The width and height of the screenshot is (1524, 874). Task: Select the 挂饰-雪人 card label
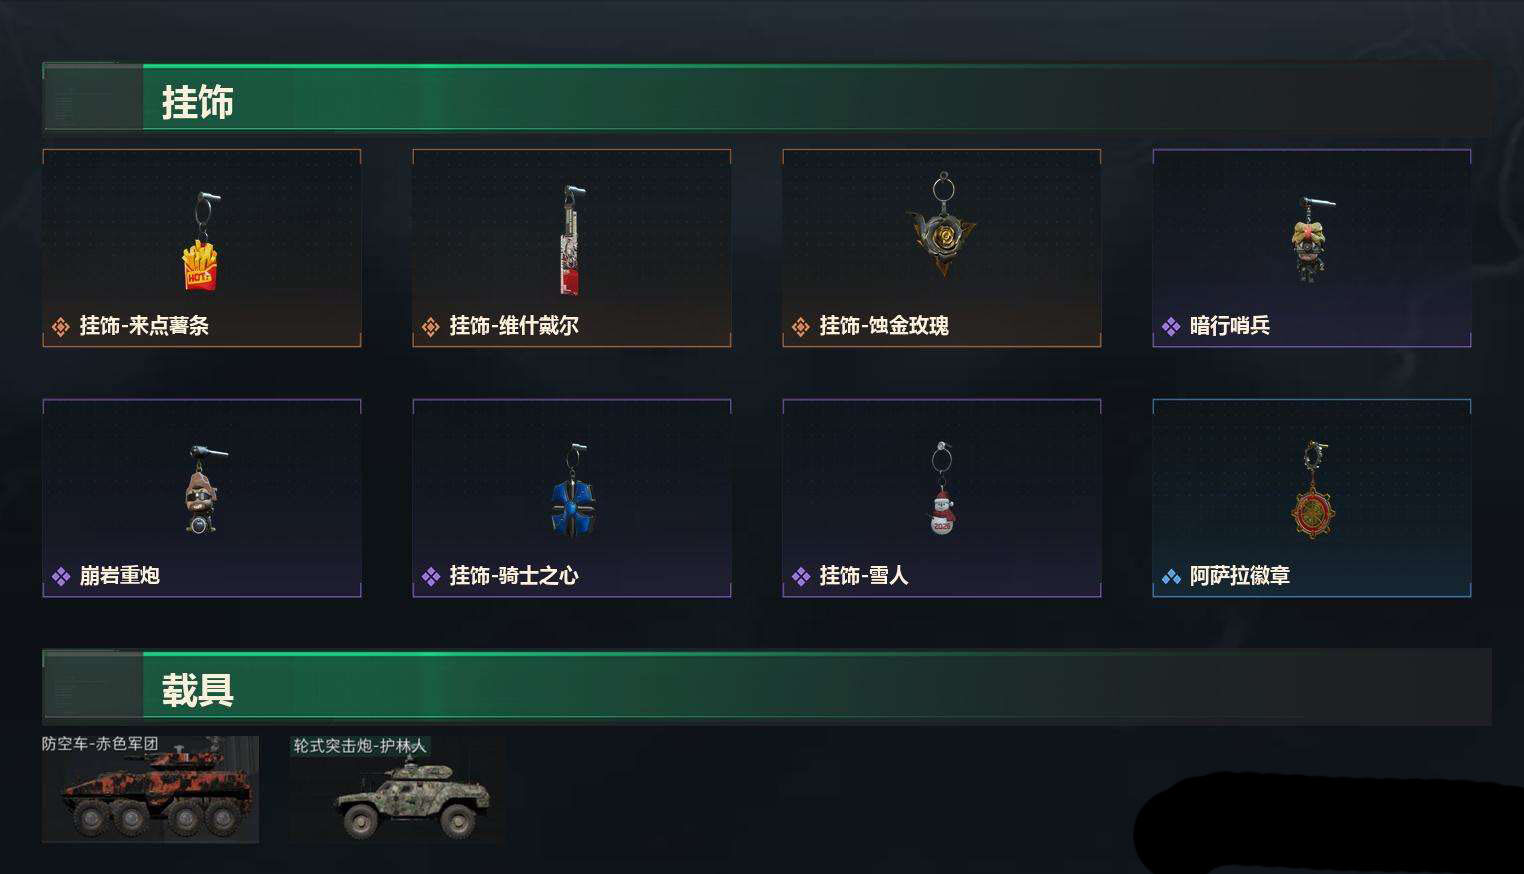[864, 576]
